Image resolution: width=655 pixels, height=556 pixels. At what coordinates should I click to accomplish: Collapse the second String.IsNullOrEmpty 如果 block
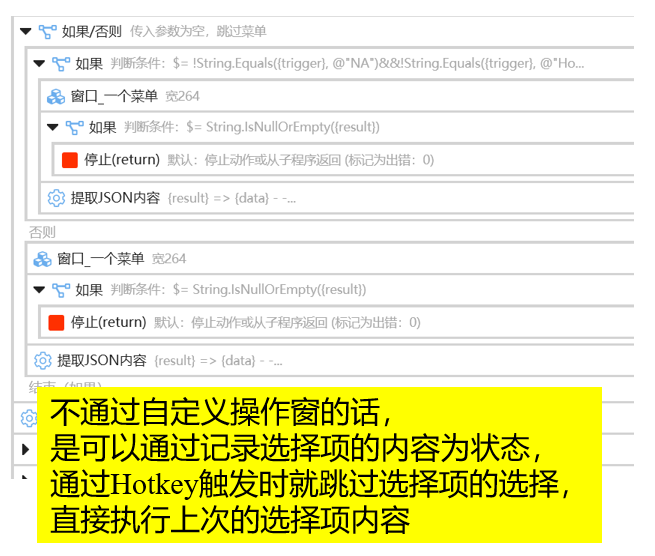point(39,289)
